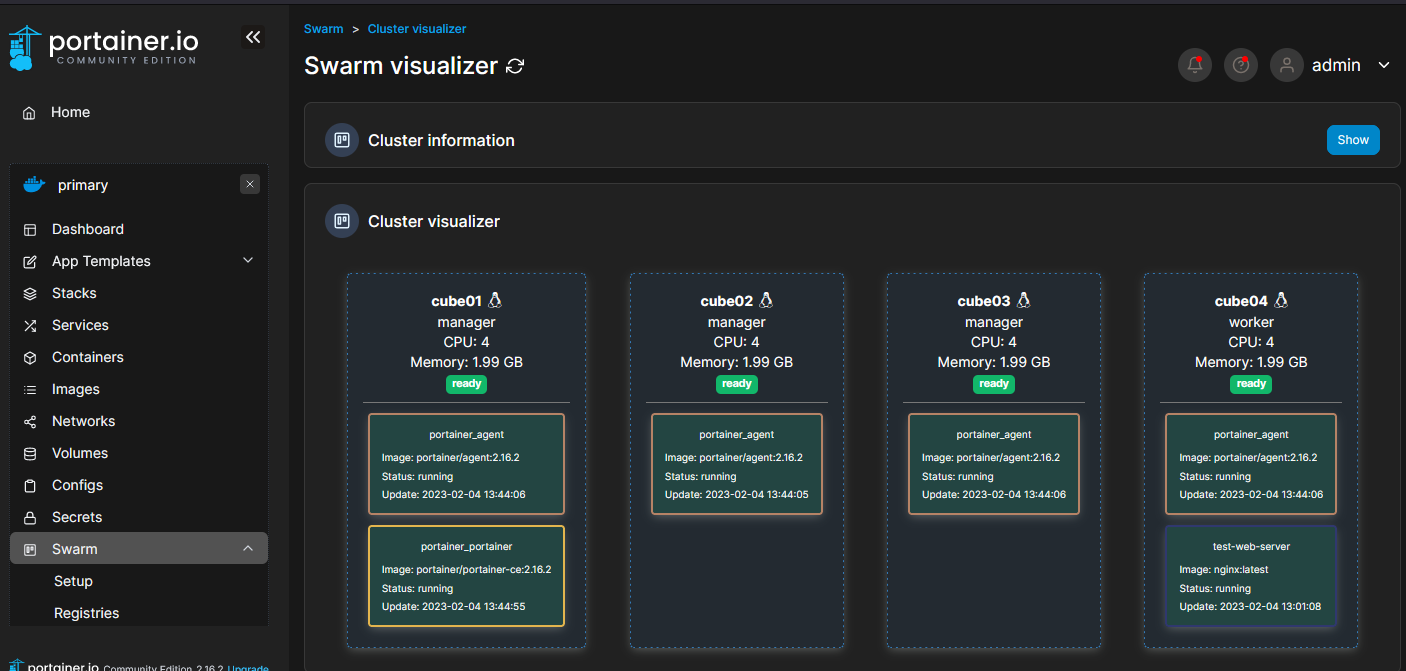Image resolution: width=1406 pixels, height=671 pixels.
Task: Click the App Templates edit icon
Action: pos(30,261)
